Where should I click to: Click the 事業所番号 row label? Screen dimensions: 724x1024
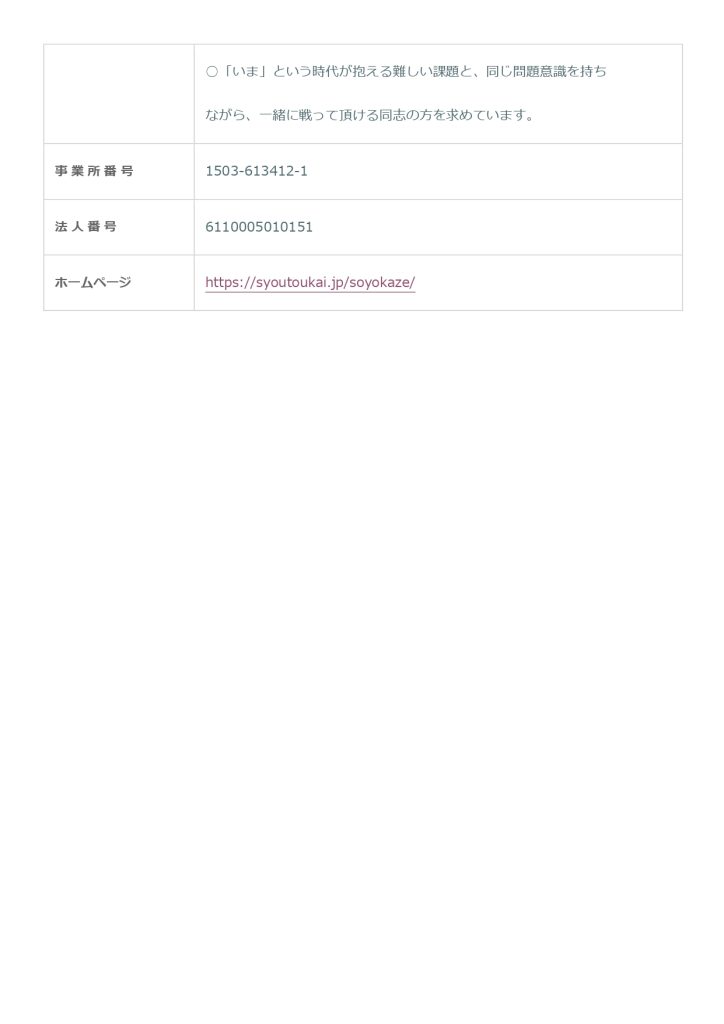coord(94,171)
